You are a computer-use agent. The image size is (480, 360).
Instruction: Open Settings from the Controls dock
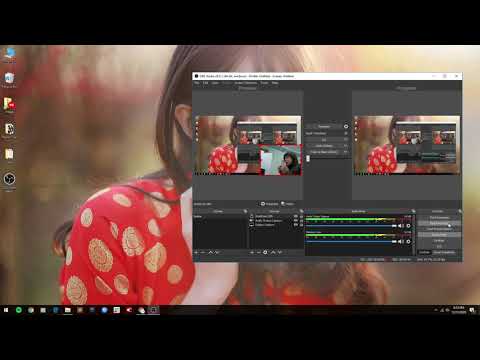pos(439,240)
